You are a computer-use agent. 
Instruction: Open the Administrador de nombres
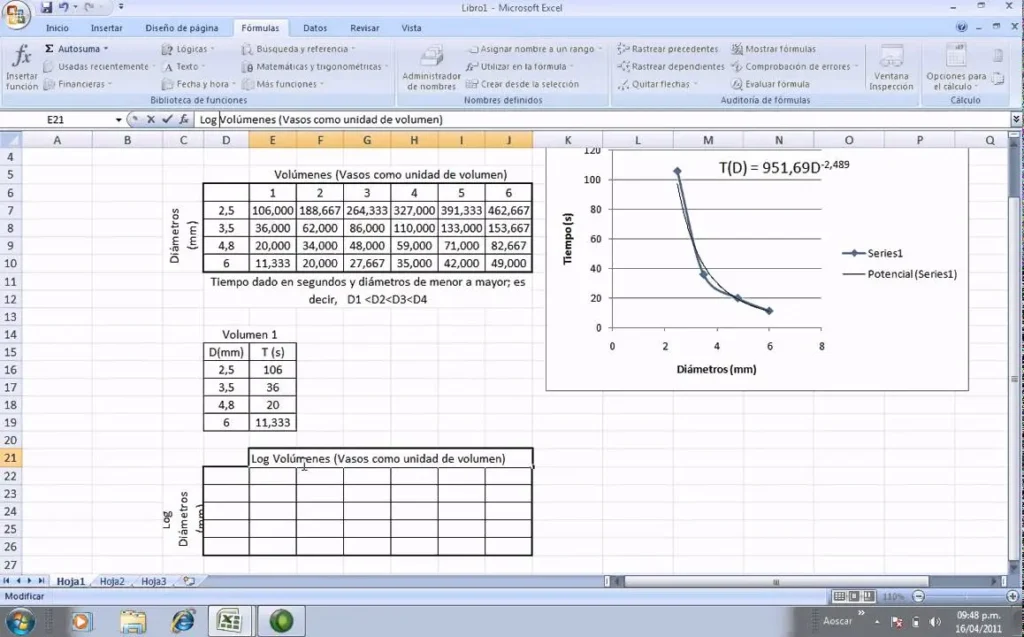(x=431, y=68)
